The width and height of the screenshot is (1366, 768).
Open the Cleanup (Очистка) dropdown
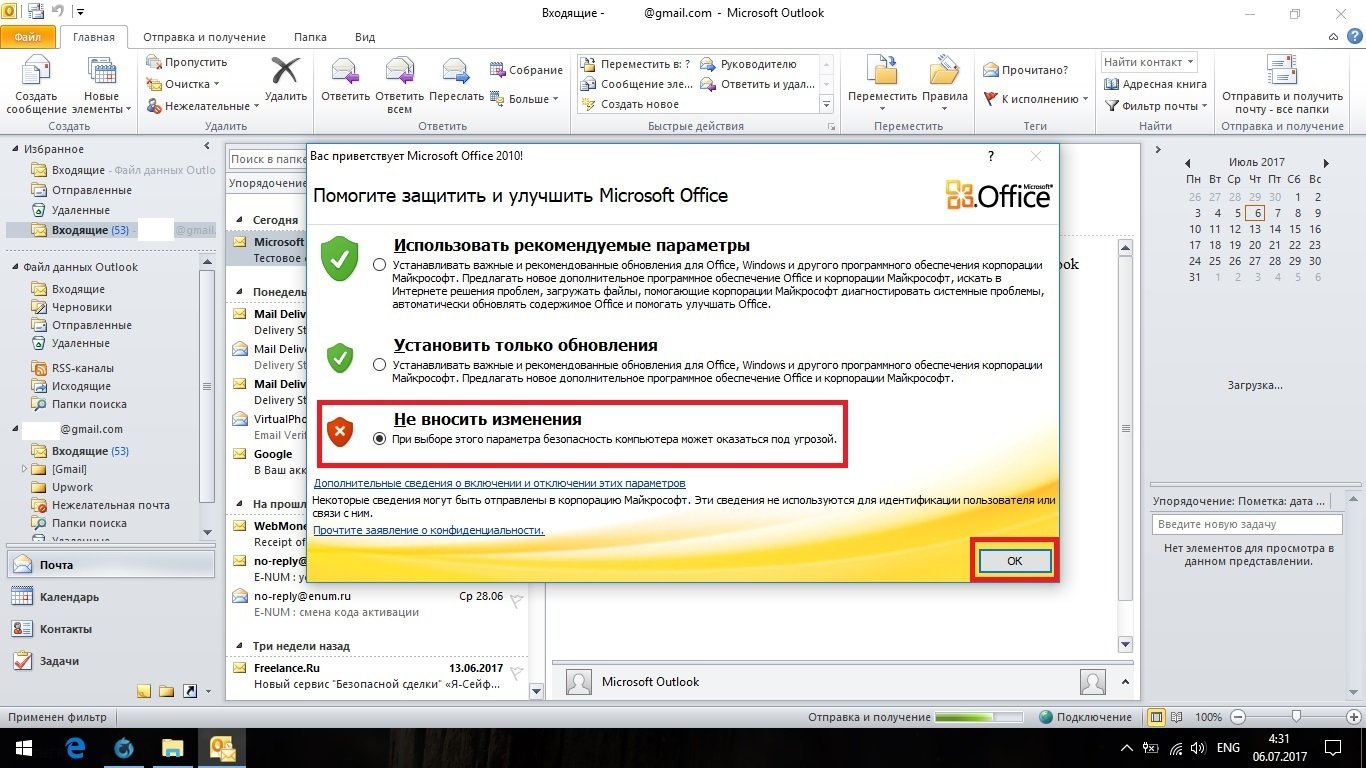click(184, 84)
